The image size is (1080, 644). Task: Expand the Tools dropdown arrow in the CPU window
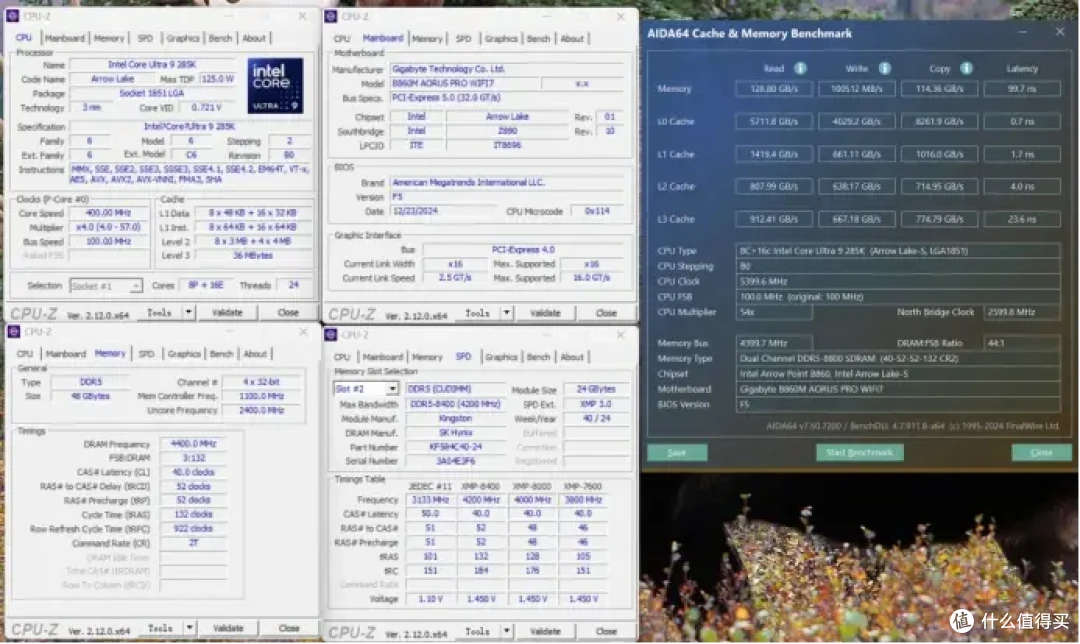[188, 312]
